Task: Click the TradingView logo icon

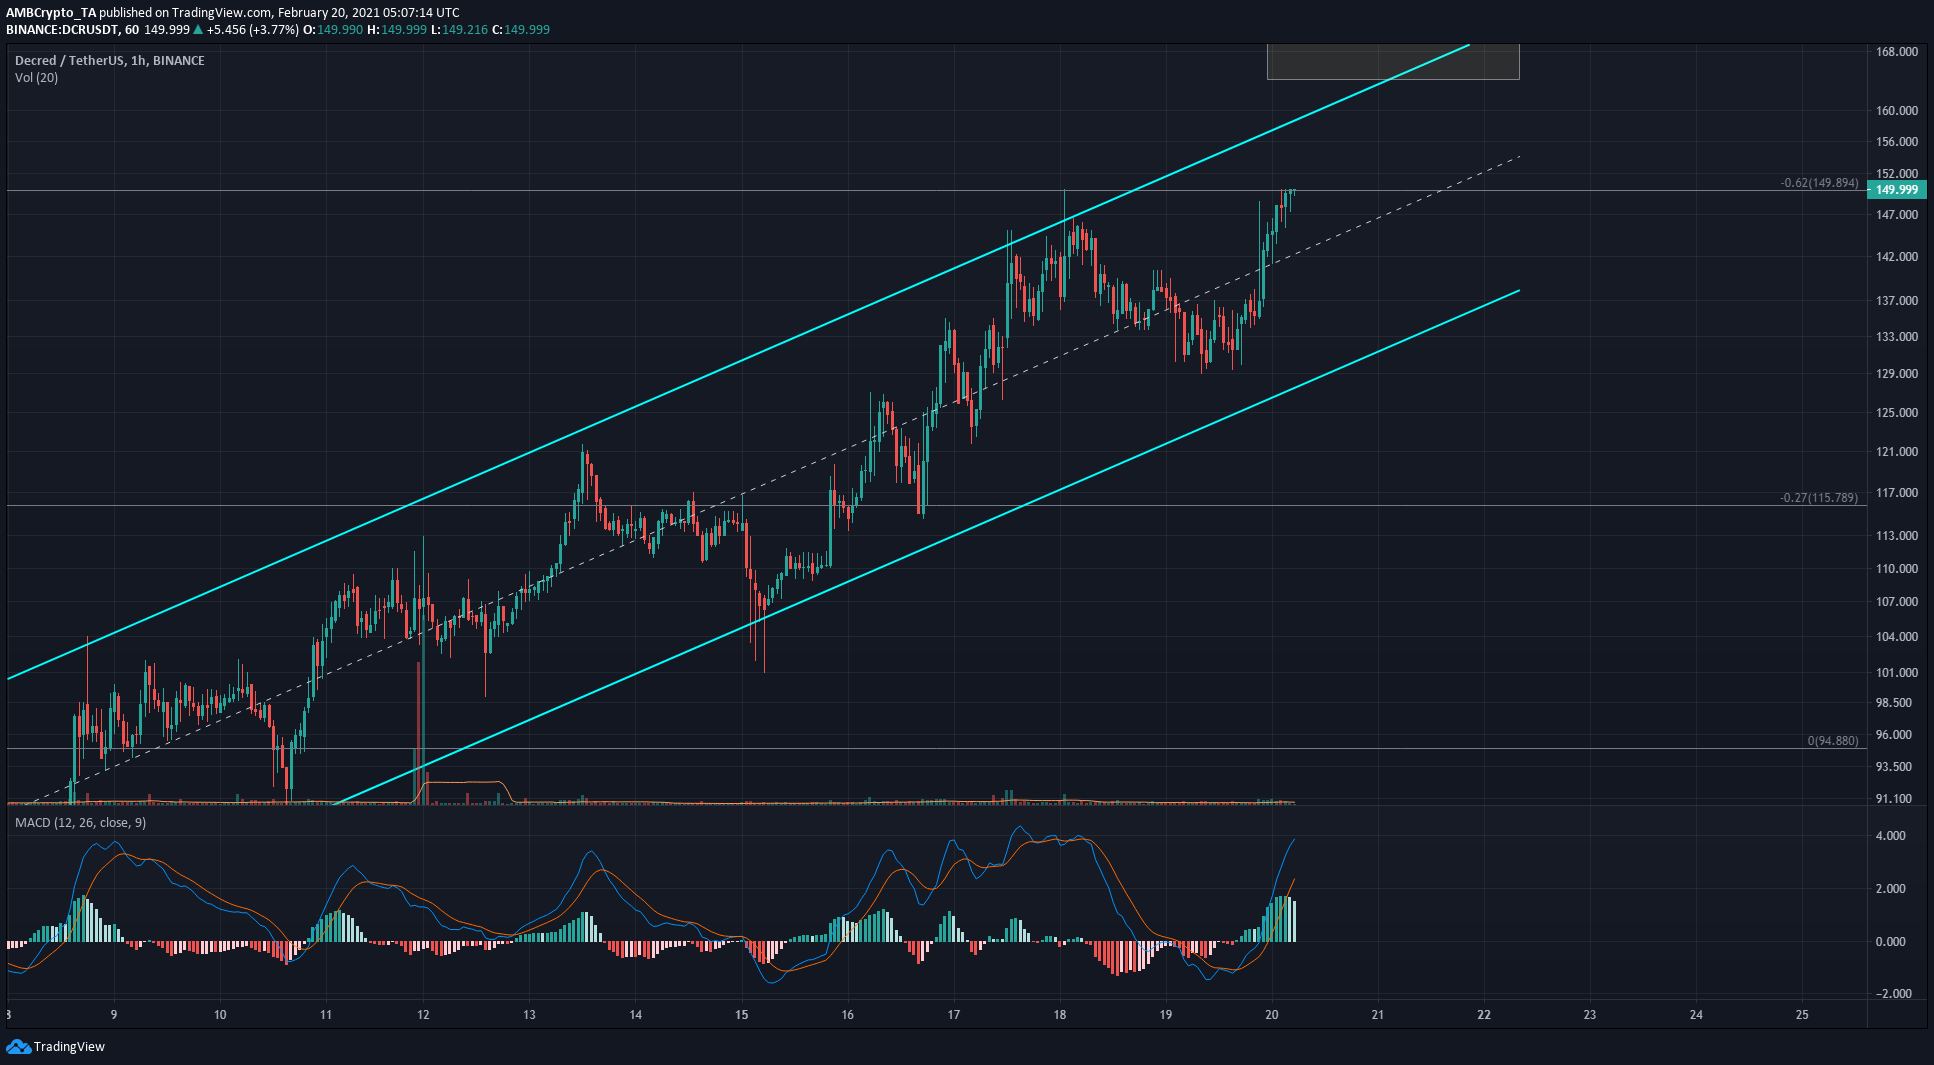Action: point(18,1046)
